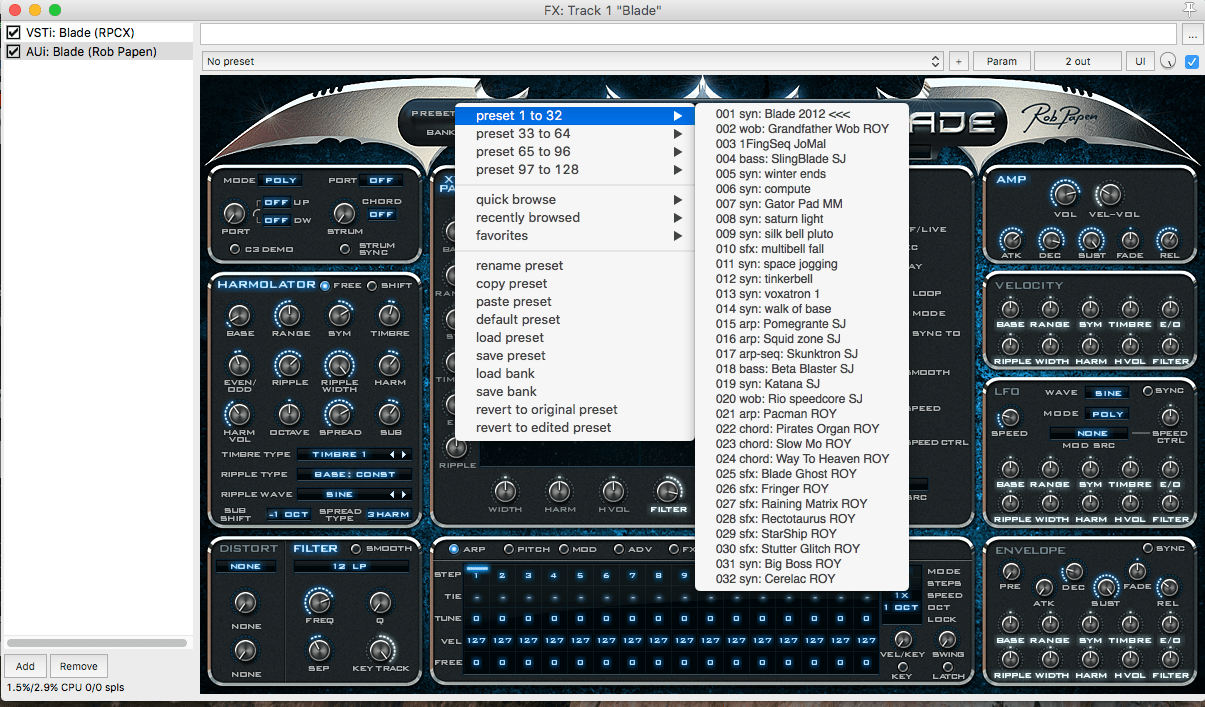Enable LFO SYNC toggle
Image resolution: width=1205 pixels, height=707 pixels.
pyautogui.click(x=1147, y=391)
